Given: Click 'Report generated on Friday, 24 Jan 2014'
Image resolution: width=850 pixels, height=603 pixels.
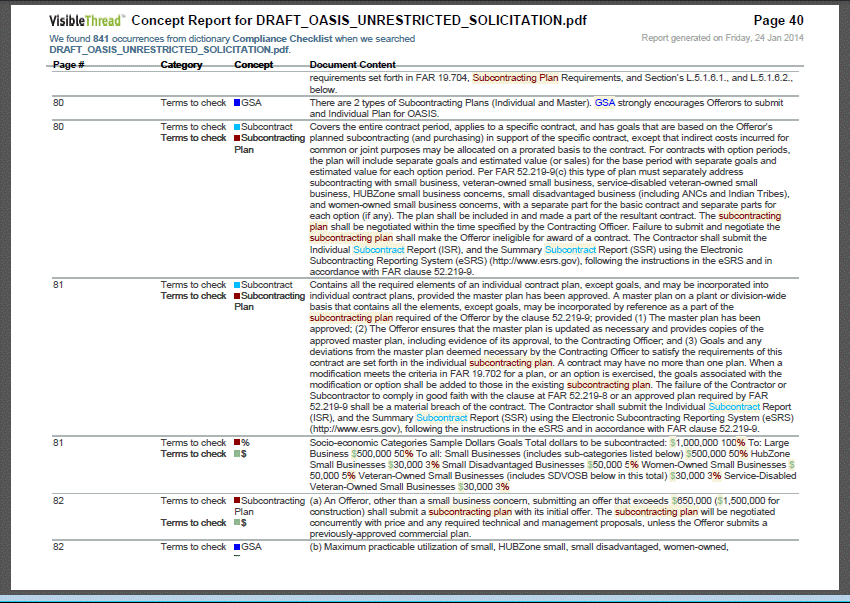Looking at the screenshot, I should [723, 38].
